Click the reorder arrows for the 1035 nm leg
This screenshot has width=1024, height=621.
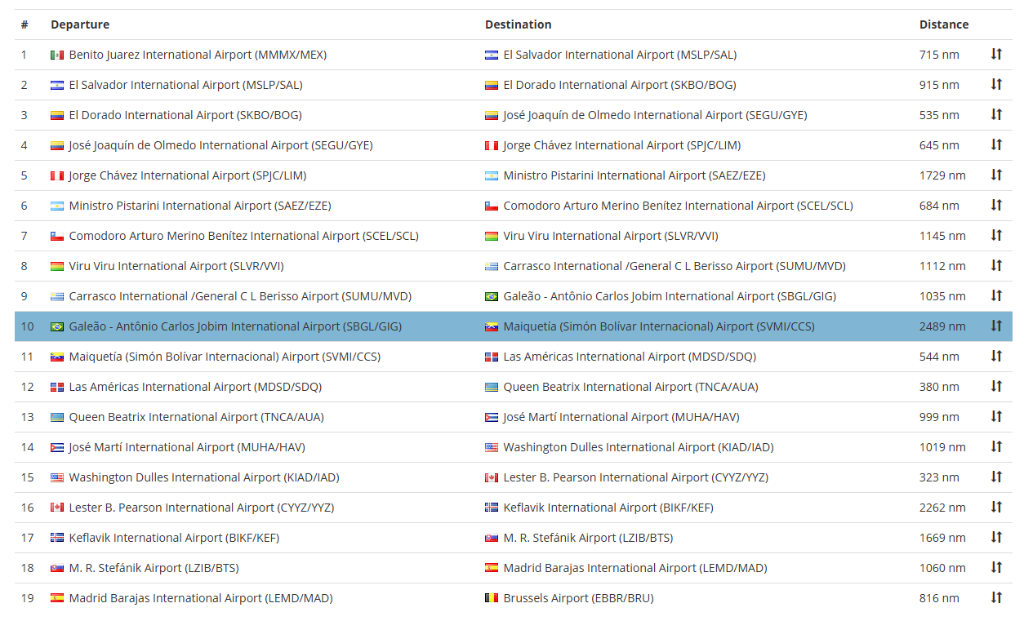pyautogui.click(x=996, y=296)
